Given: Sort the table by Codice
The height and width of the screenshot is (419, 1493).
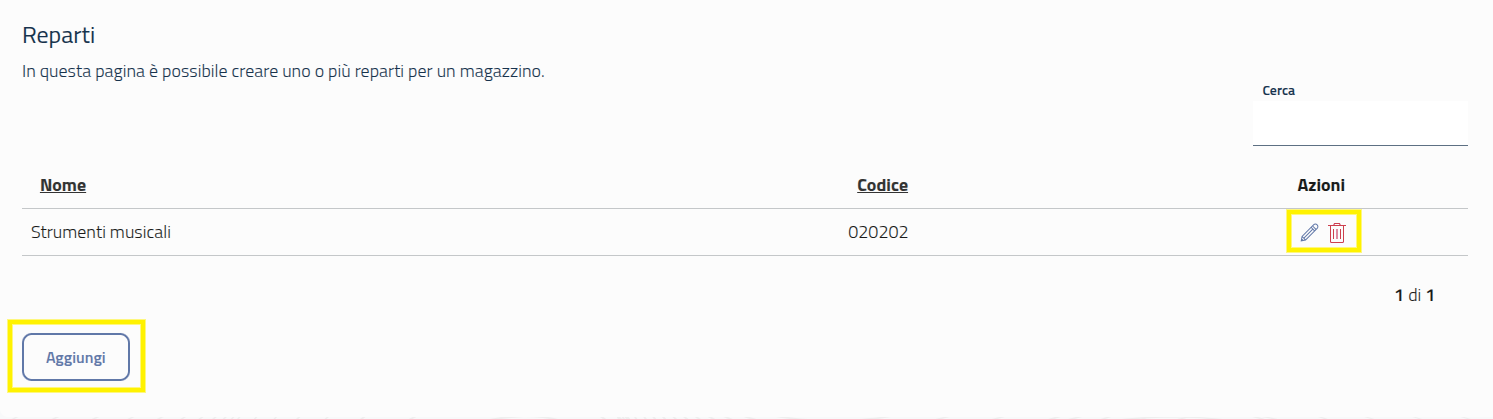Looking at the screenshot, I should (x=882, y=185).
